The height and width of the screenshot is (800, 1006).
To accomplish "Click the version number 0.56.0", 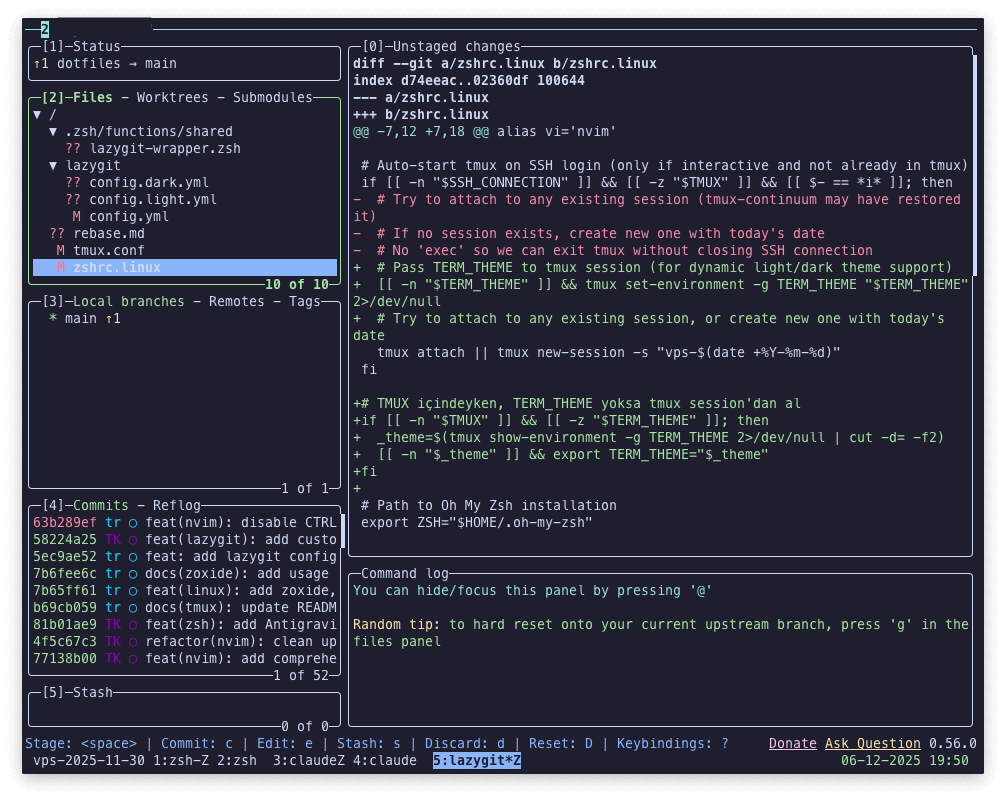I will coord(953,744).
